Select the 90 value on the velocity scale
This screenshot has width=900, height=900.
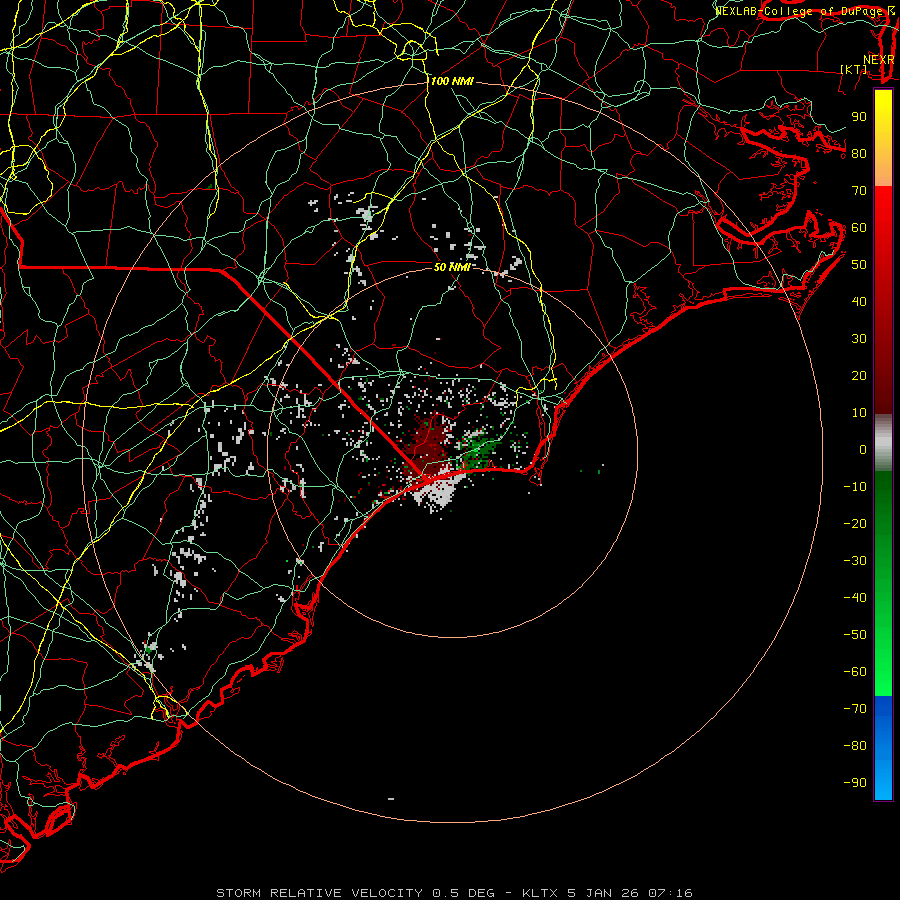pyautogui.click(x=859, y=117)
